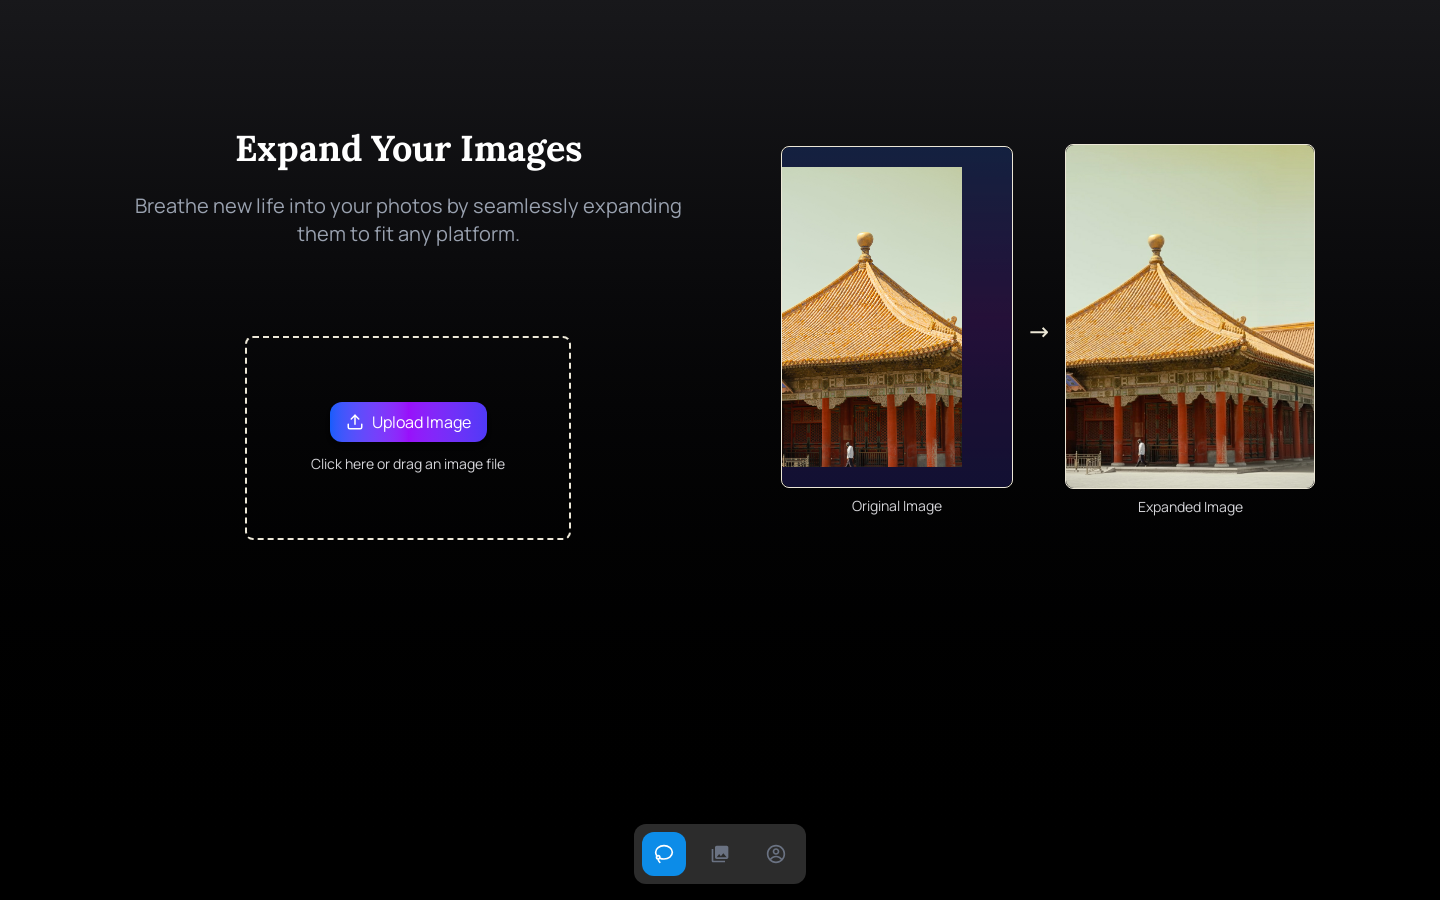Click the 'Expanded Image' caption
Viewport: 1440px width, 900px height.
coord(1190,507)
